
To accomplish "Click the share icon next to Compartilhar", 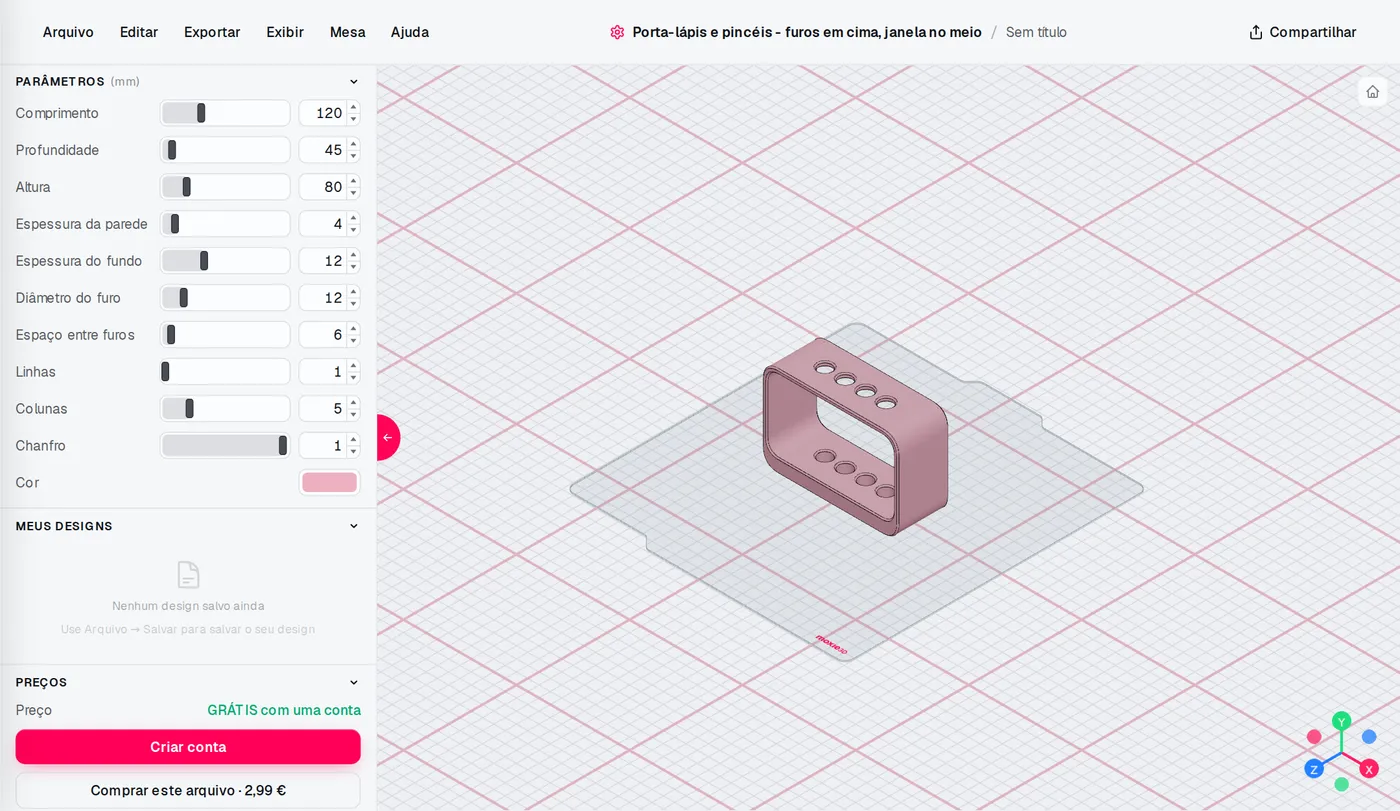I will click(x=1256, y=32).
